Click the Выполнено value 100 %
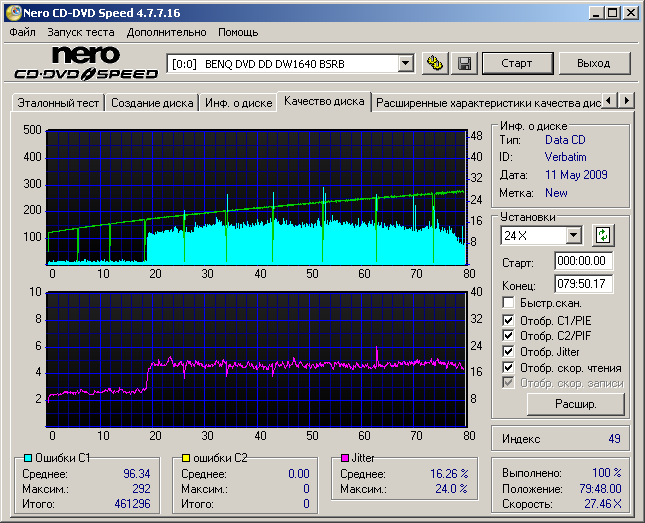Screen dimensions: 645x523 [607, 472]
